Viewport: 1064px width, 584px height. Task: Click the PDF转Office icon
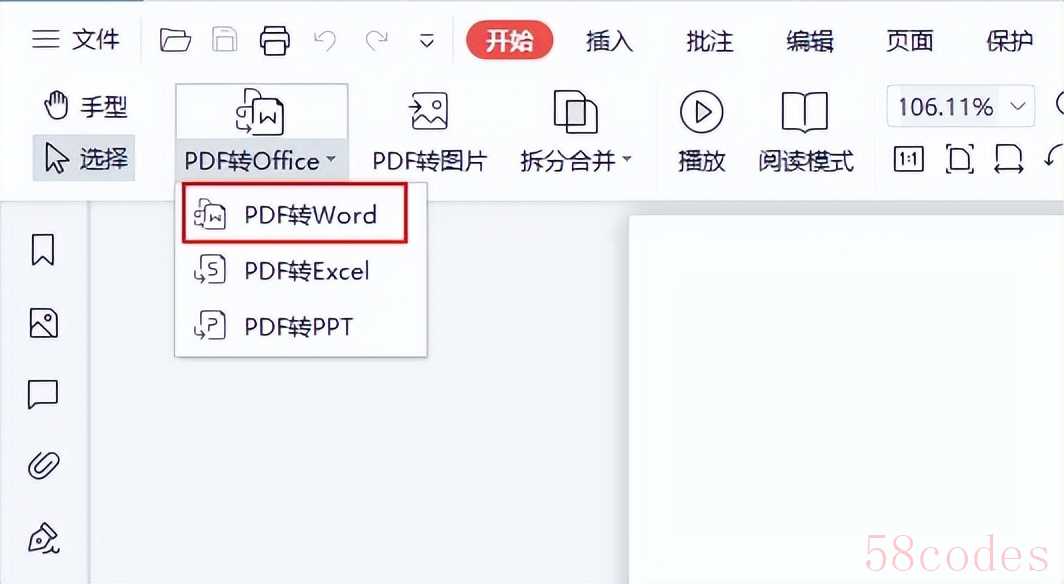pyautogui.click(x=261, y=112)
